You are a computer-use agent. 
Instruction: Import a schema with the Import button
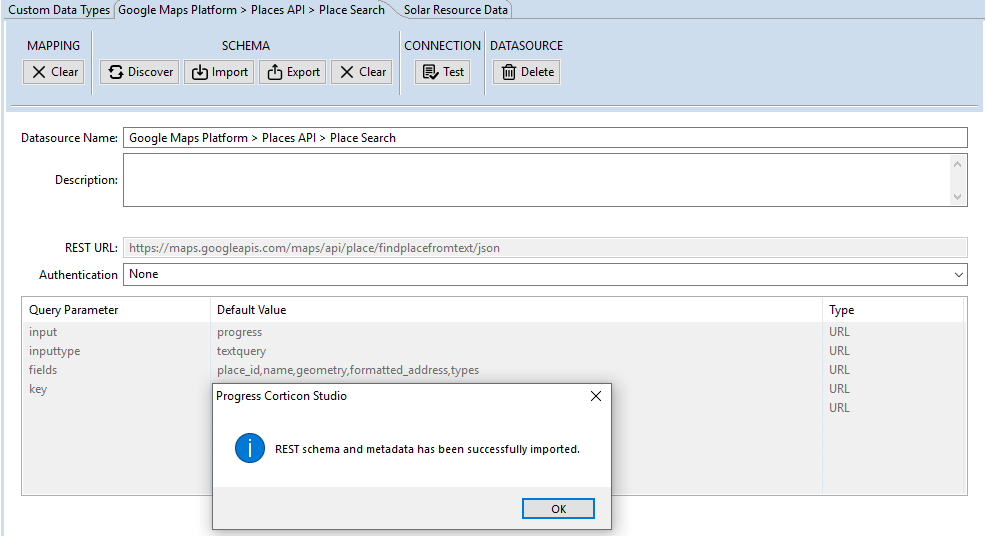(219, 72)
